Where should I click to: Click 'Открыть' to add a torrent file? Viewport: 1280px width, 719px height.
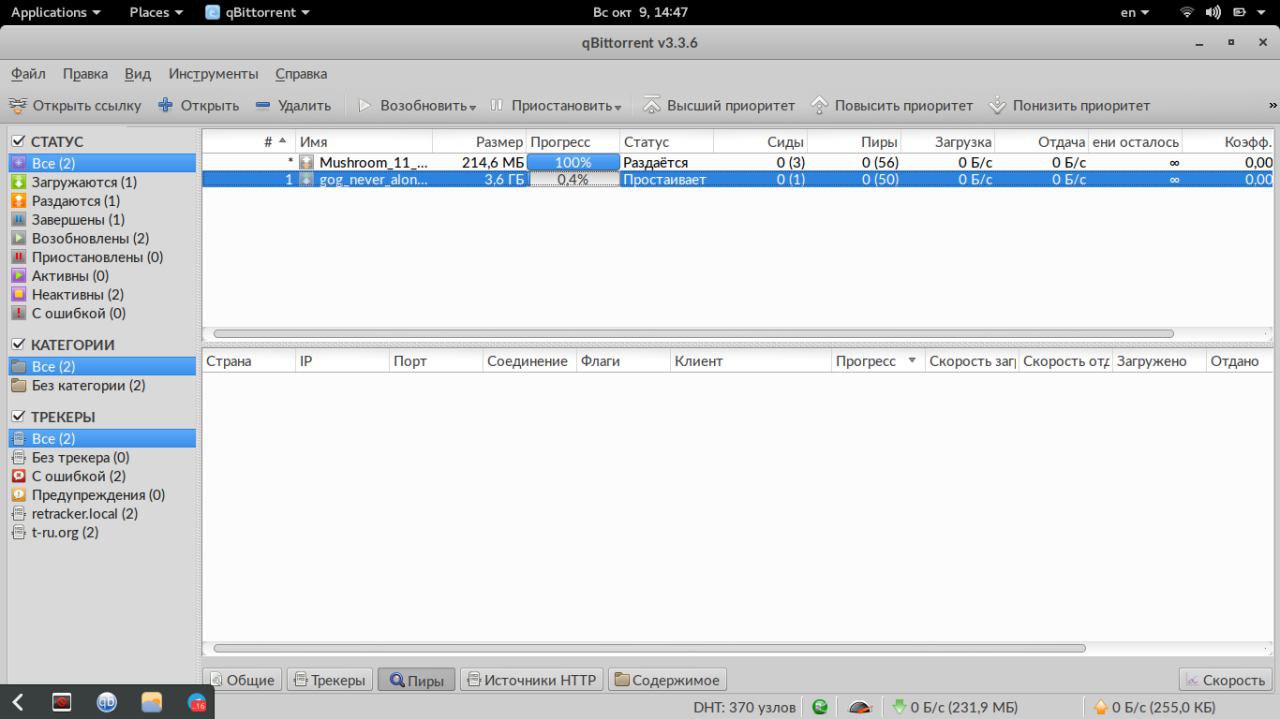(199, 105)
